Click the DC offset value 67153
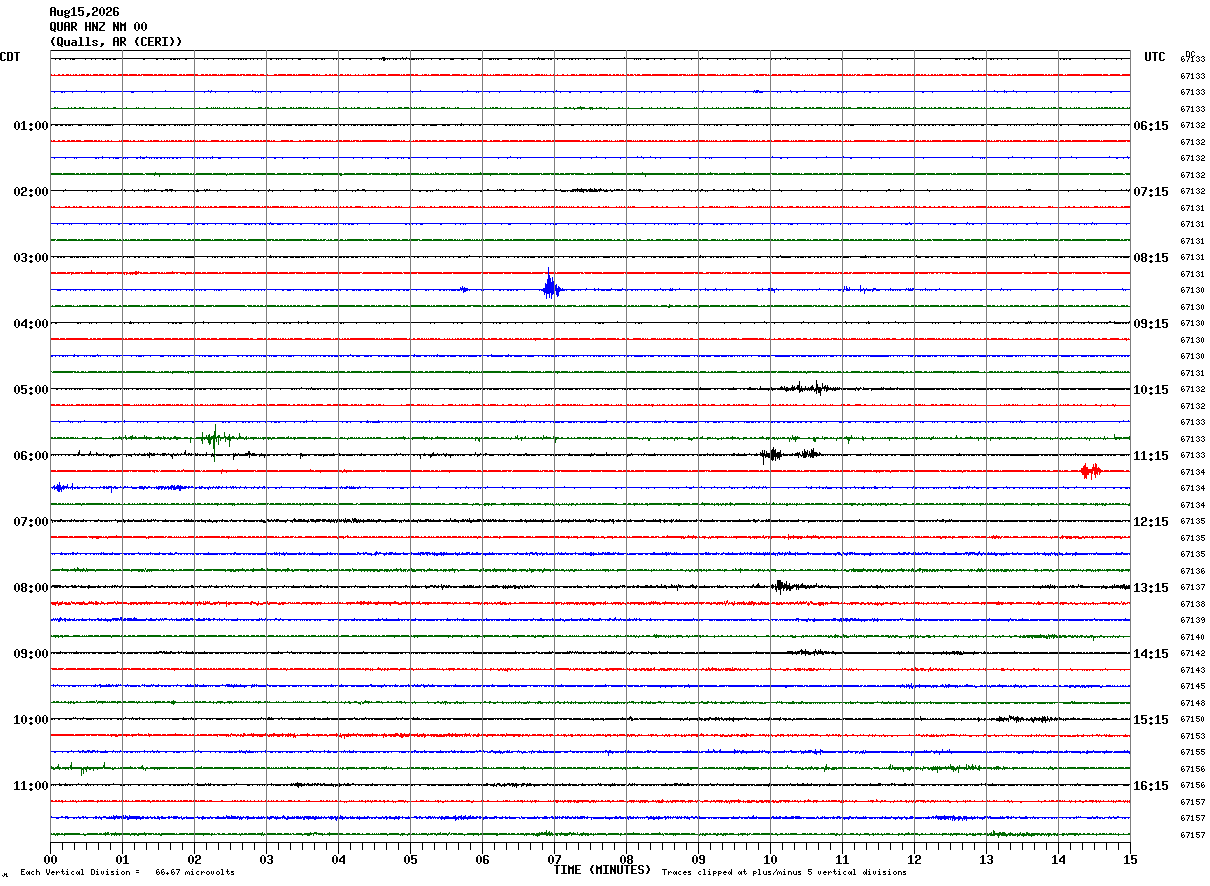Screen dimensions: 1210x886 click(x=1192, y=736)
